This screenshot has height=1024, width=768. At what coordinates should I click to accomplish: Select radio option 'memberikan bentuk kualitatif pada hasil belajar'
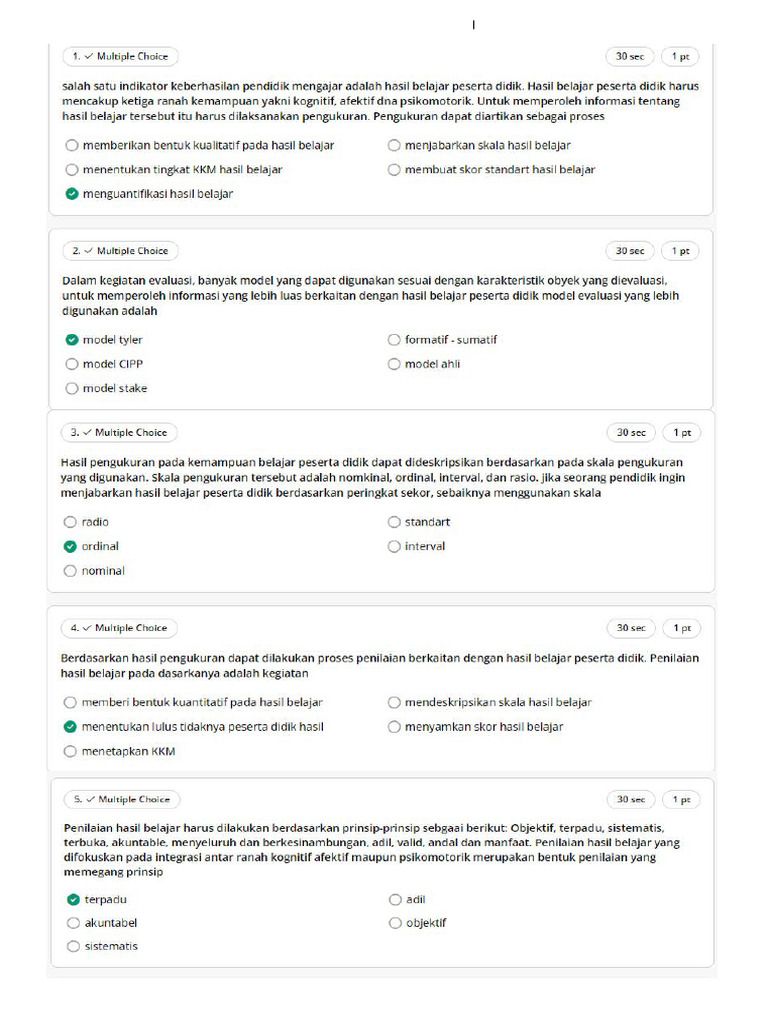(x=72, y=145)
